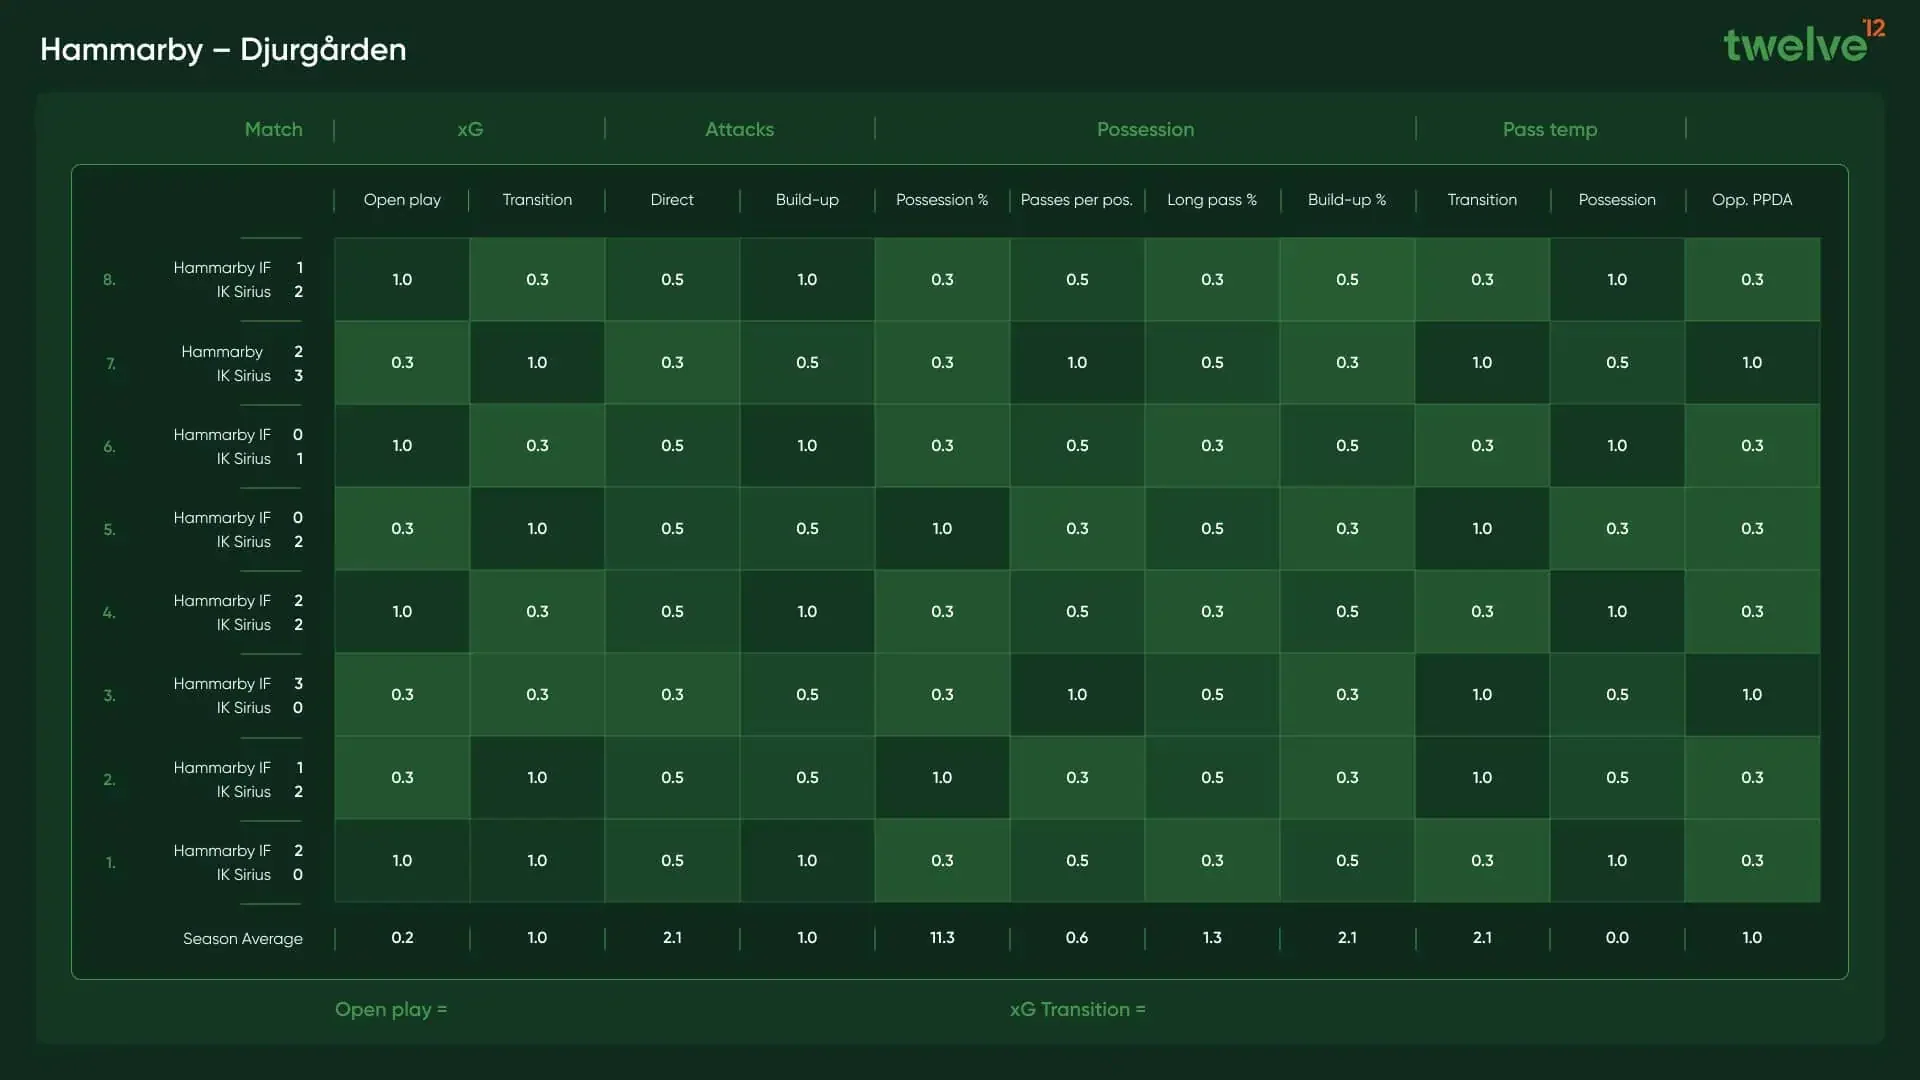Click match 5 Possession % cell
This screenshot has height=1080, width=1920.
(x=941, y=529)
